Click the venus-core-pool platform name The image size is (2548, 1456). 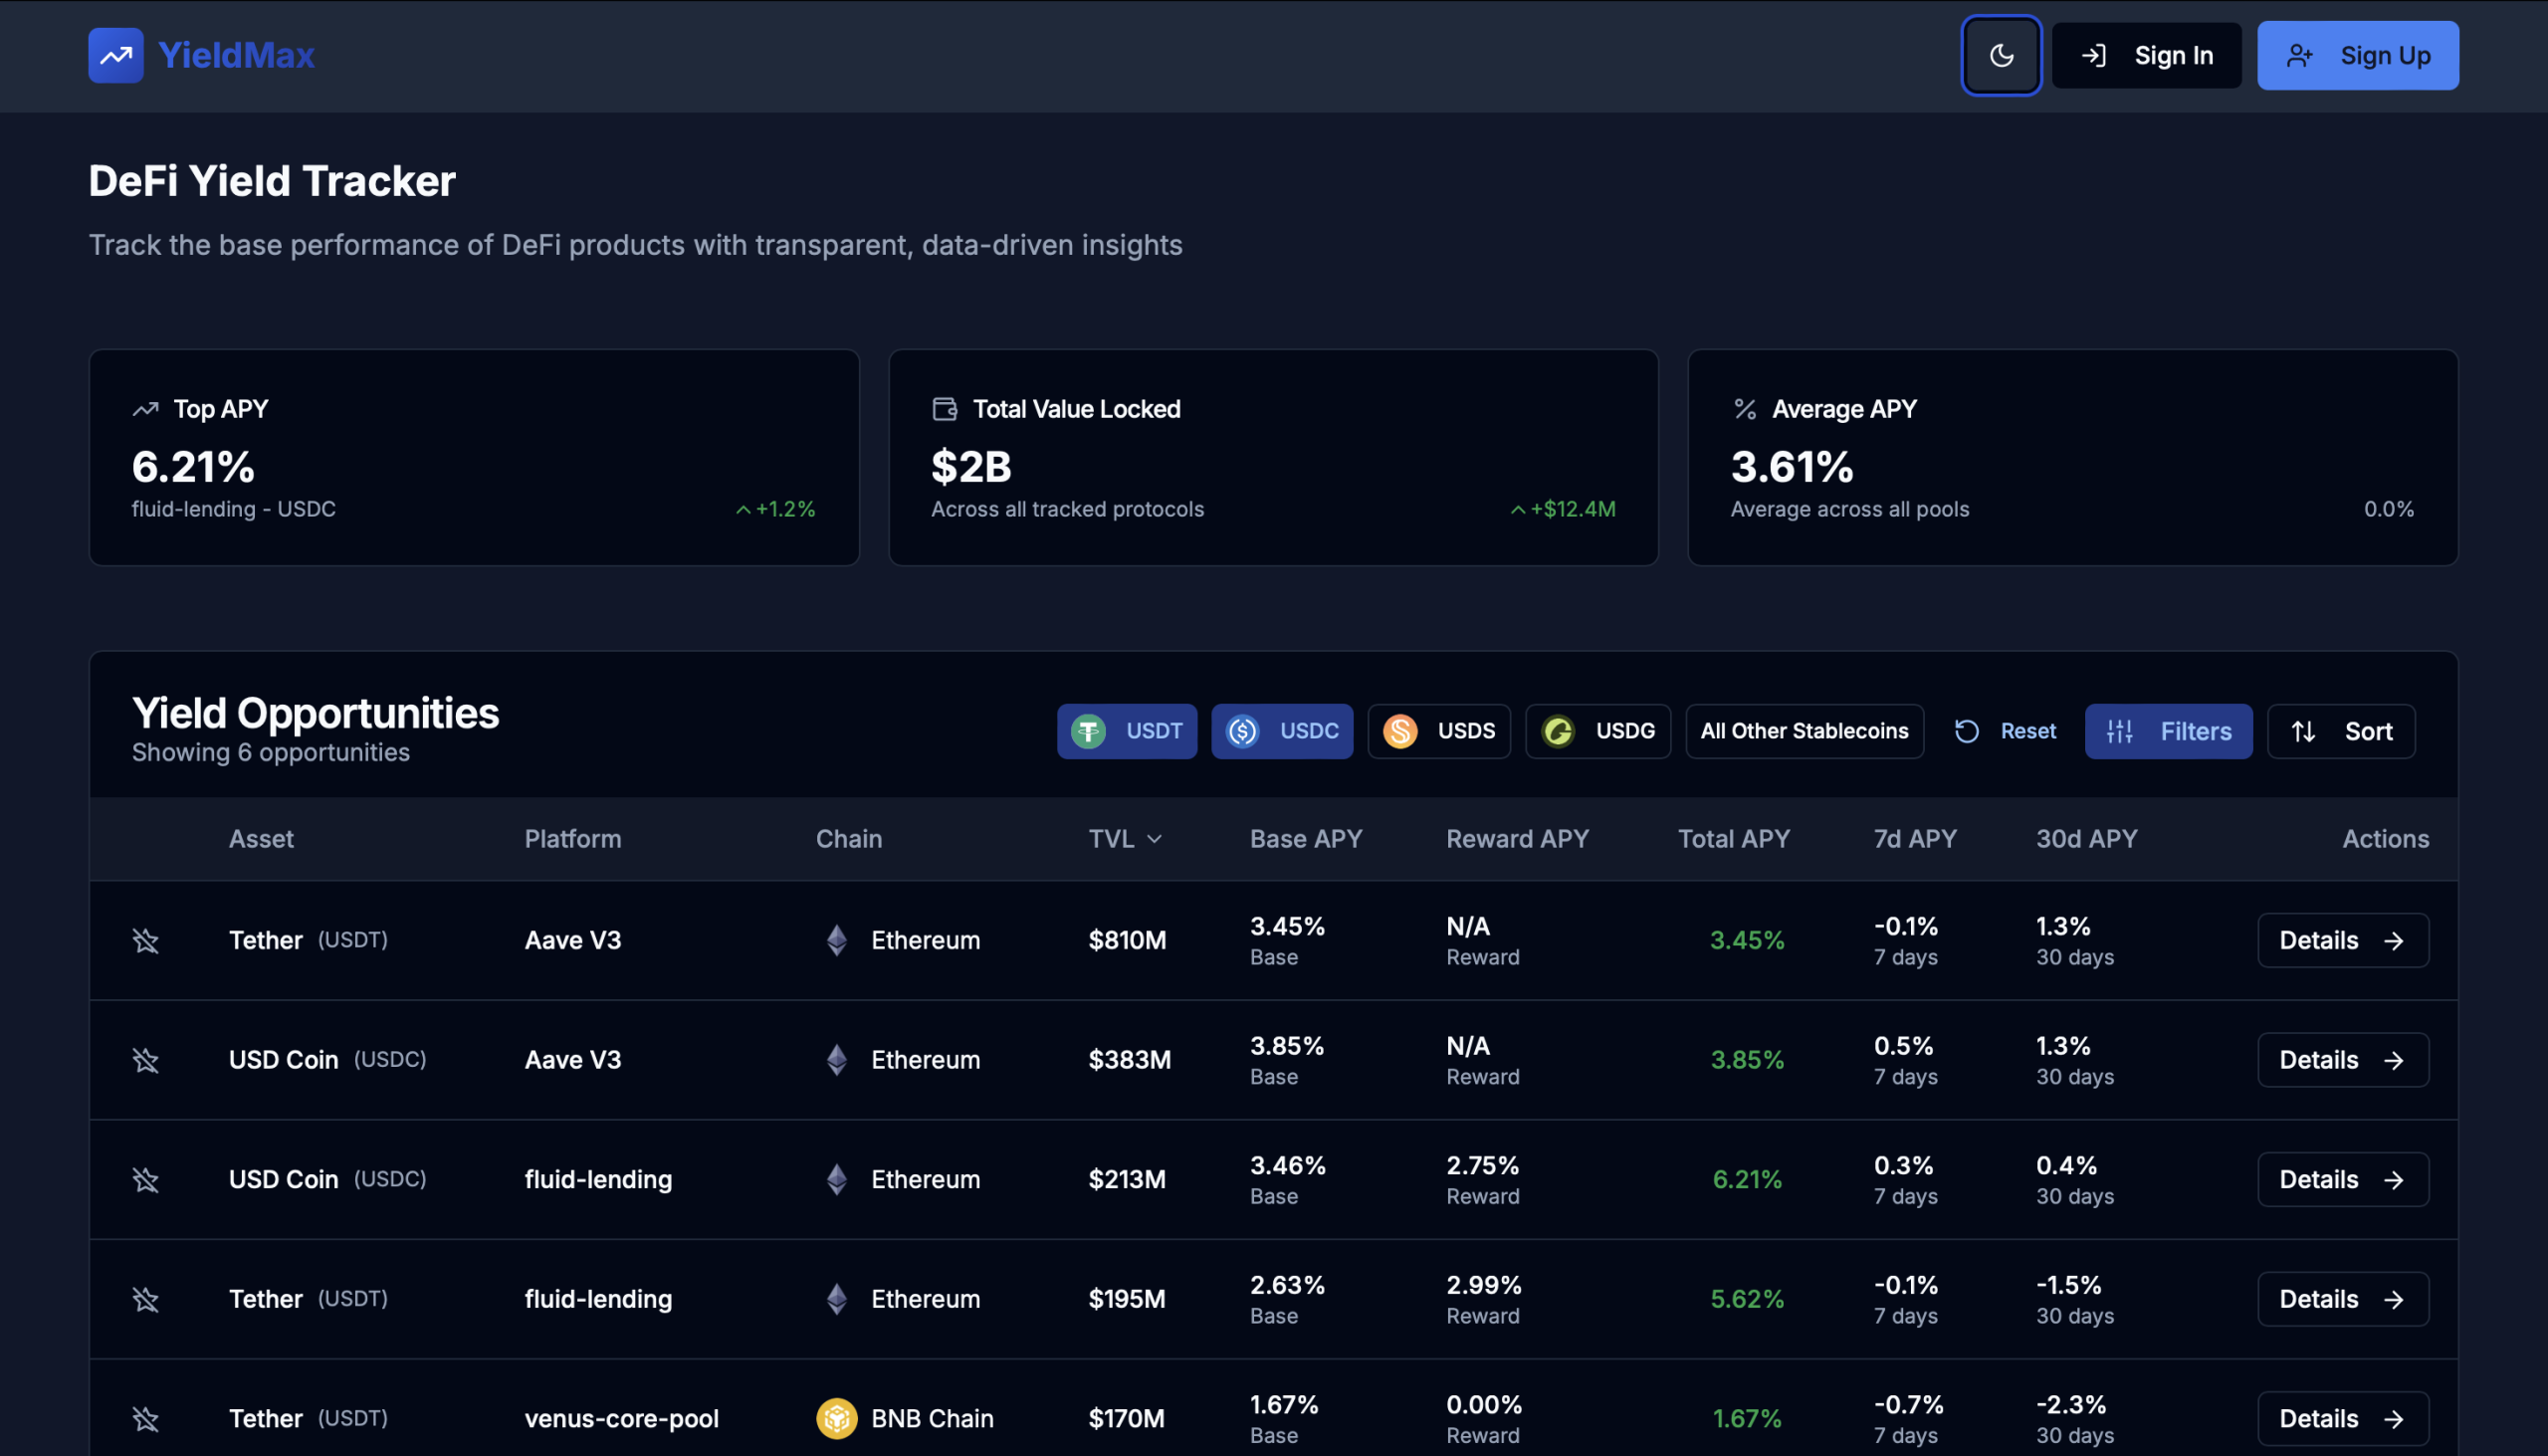[x=621, y=1419]
